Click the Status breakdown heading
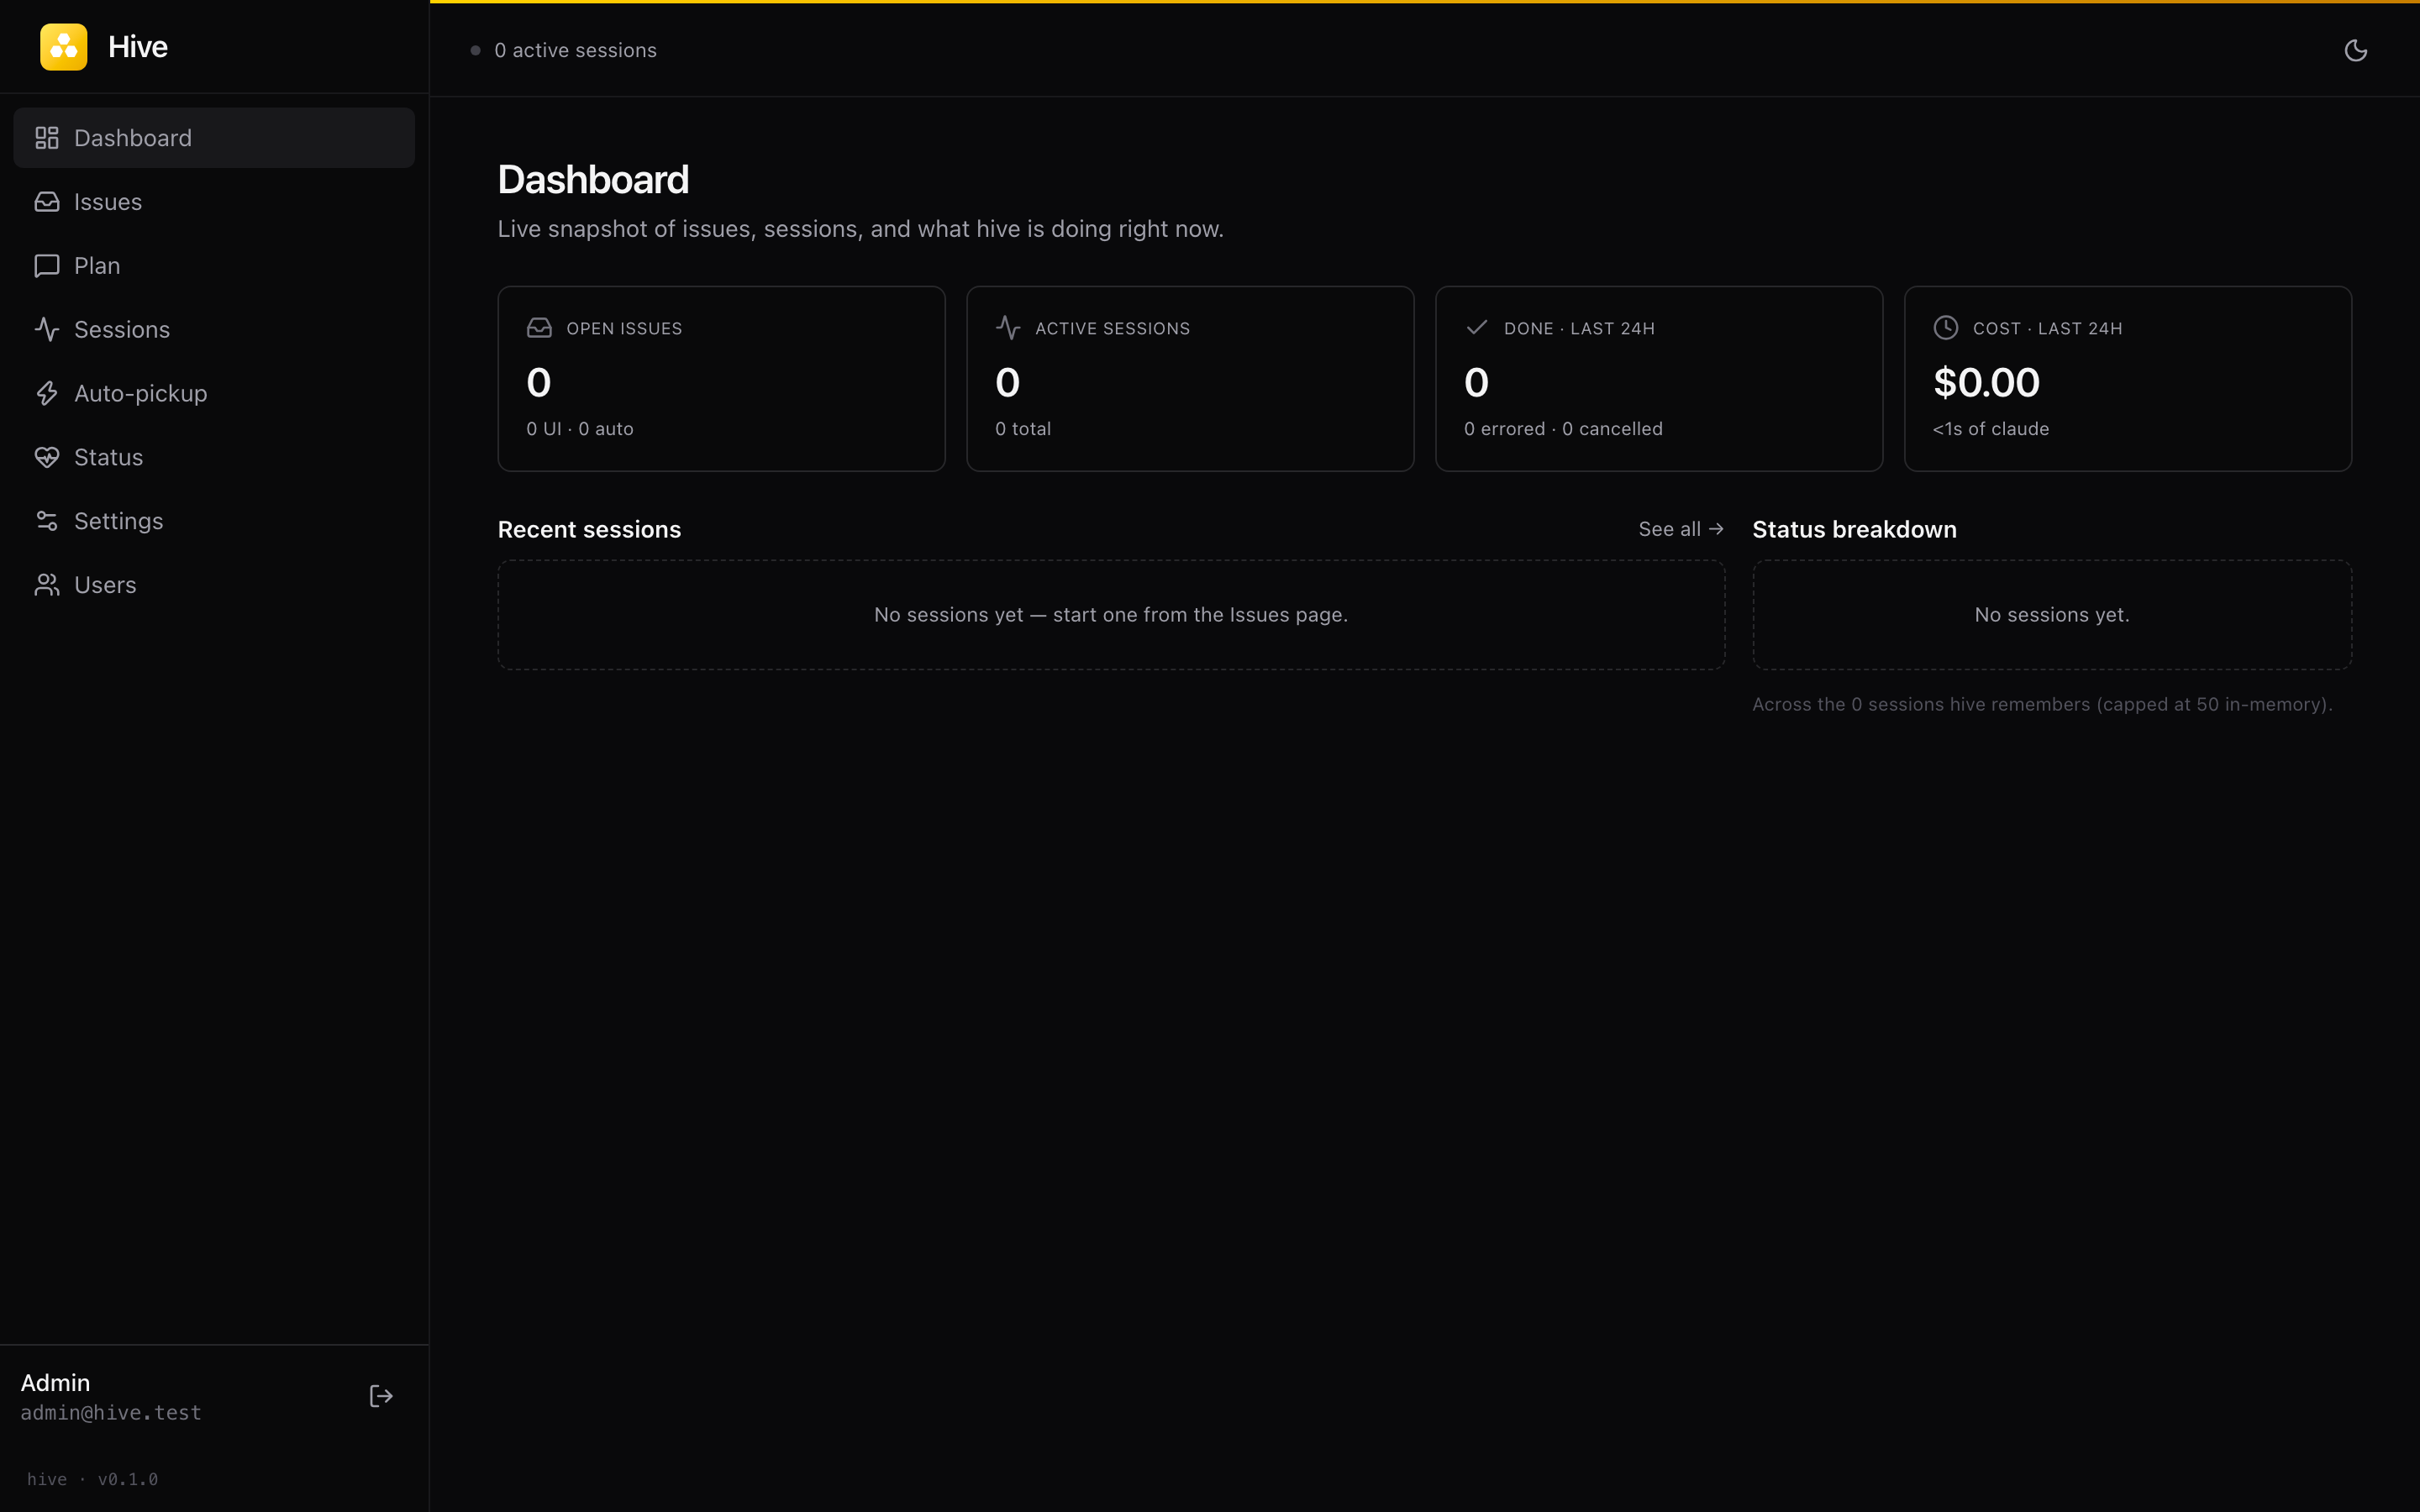2420x1512 pixels. tap(1854, 530)
